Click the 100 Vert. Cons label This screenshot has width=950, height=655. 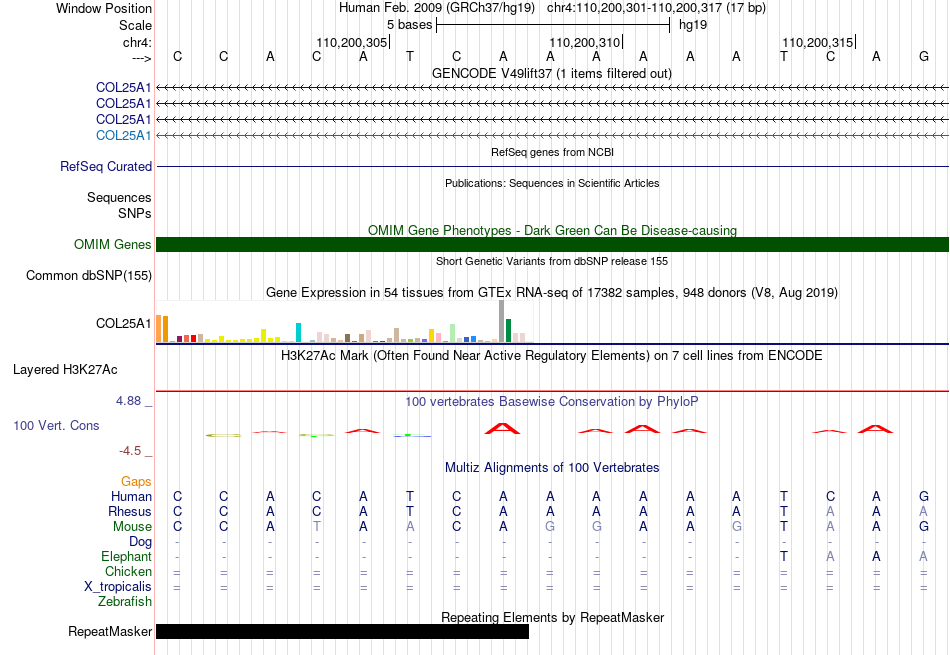[x=56, y=425]
